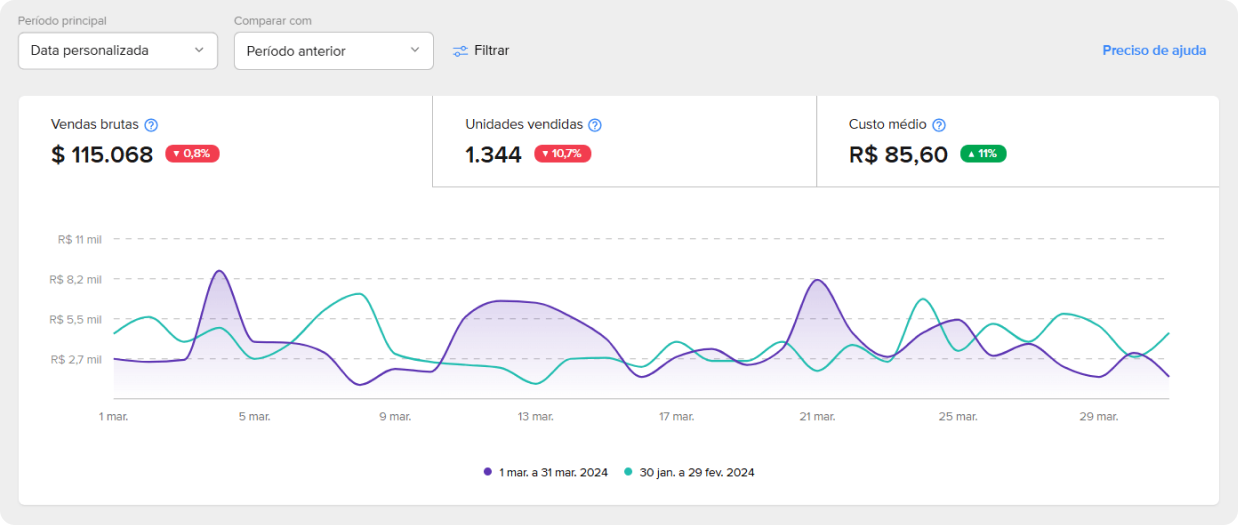The height and width of the screenshot is (525, 1238).
Task: Click the purple legend dot for March 2024
Action: click(488, 472)
